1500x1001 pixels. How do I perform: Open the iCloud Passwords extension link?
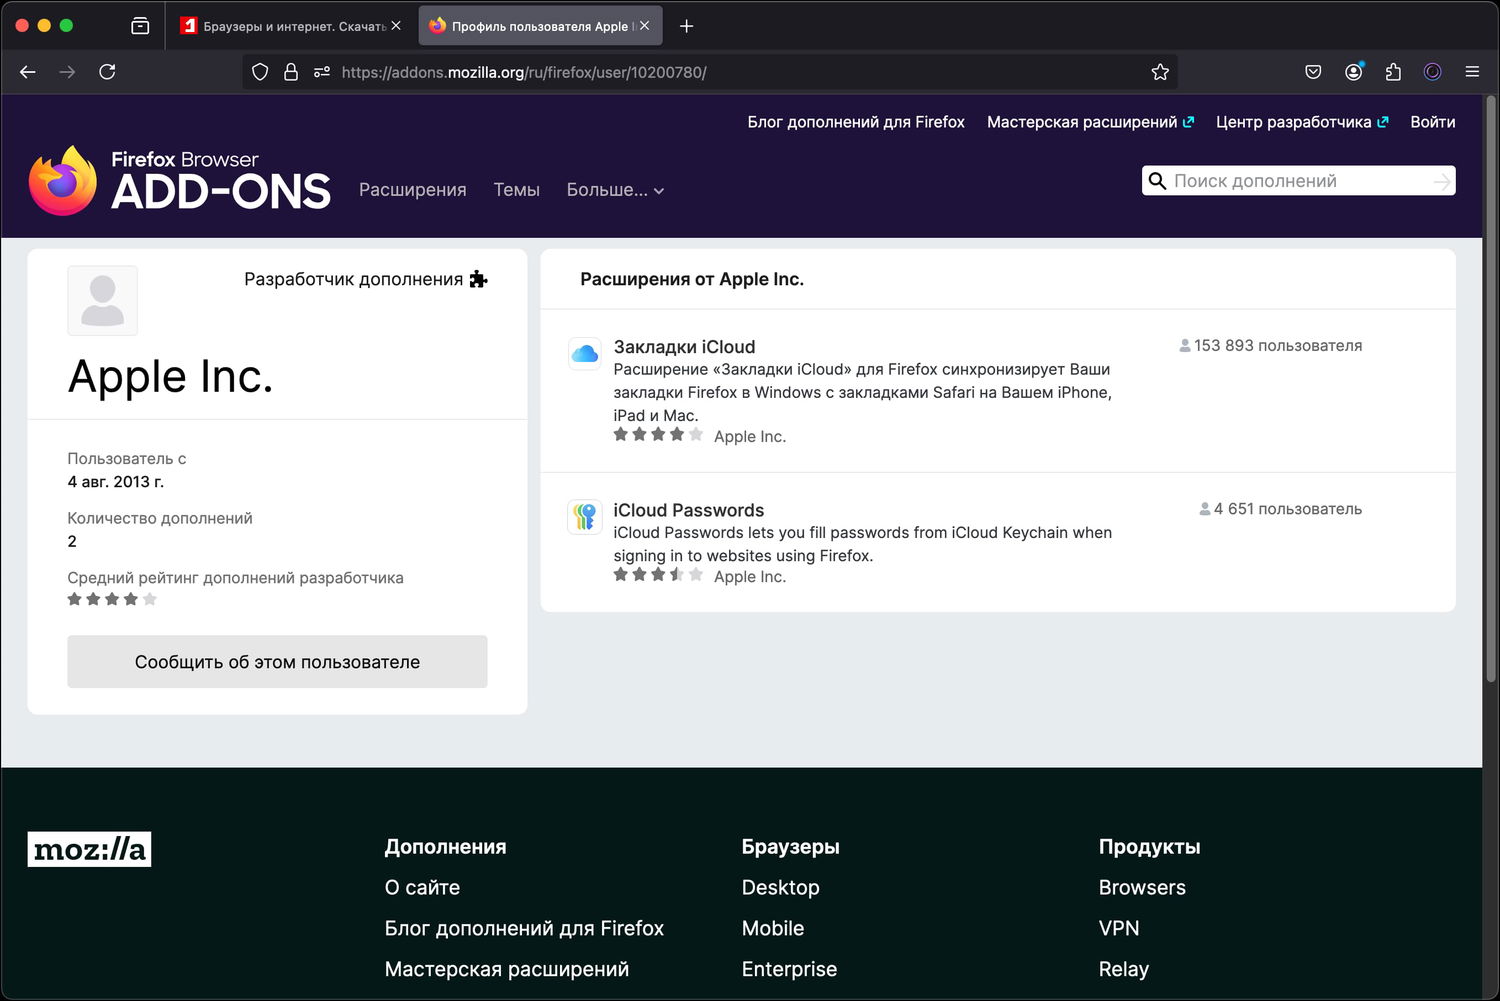[x=688, y=510]
